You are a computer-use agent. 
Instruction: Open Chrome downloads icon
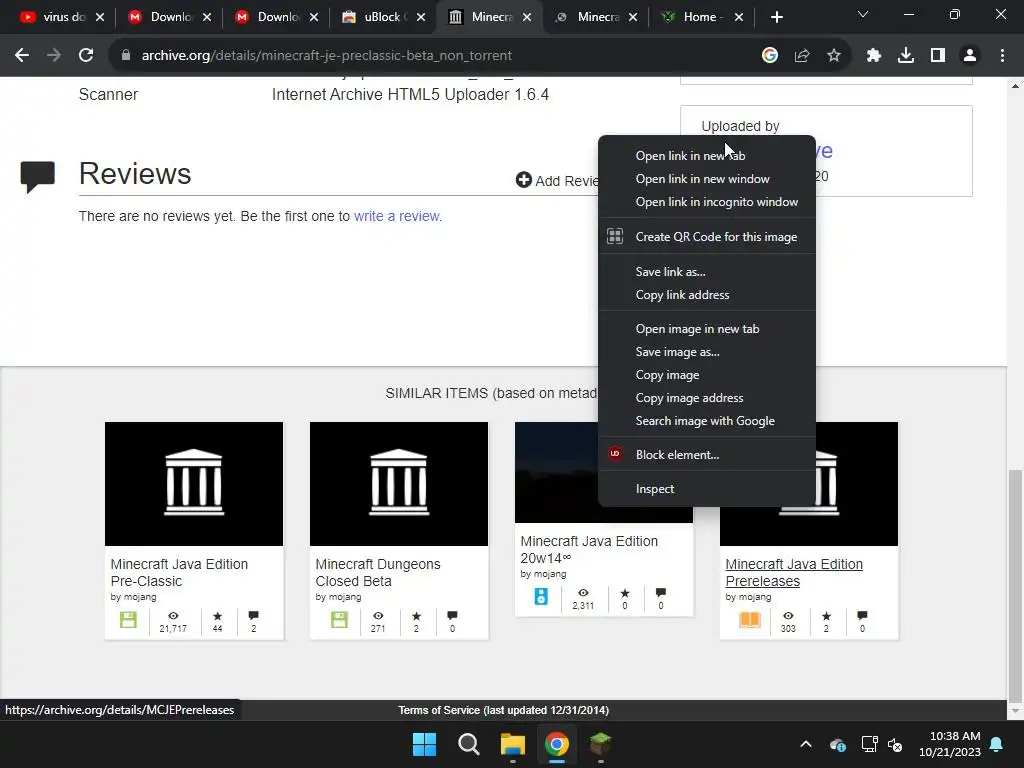tap(906, 56)
